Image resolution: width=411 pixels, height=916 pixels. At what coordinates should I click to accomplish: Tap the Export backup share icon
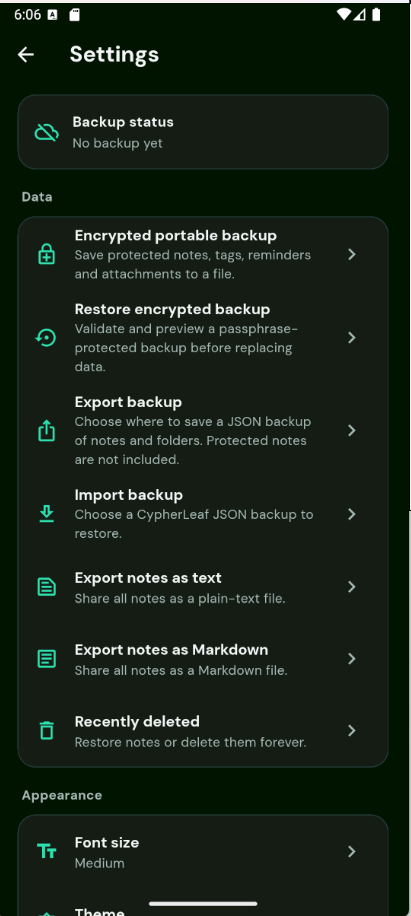click(x=47, y=431)
